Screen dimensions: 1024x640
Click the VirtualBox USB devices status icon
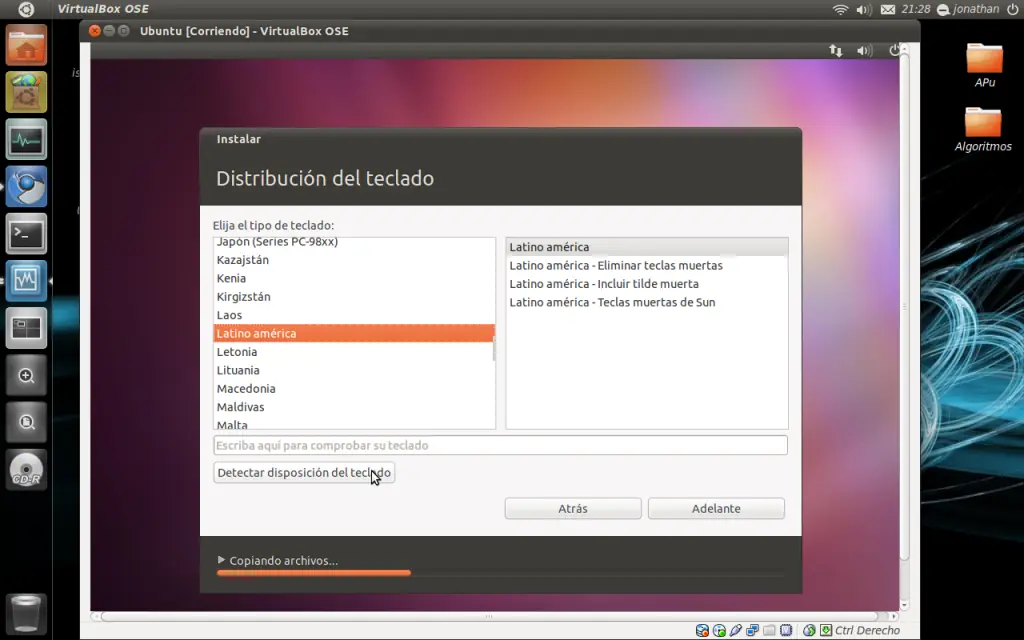coord(736,630)
